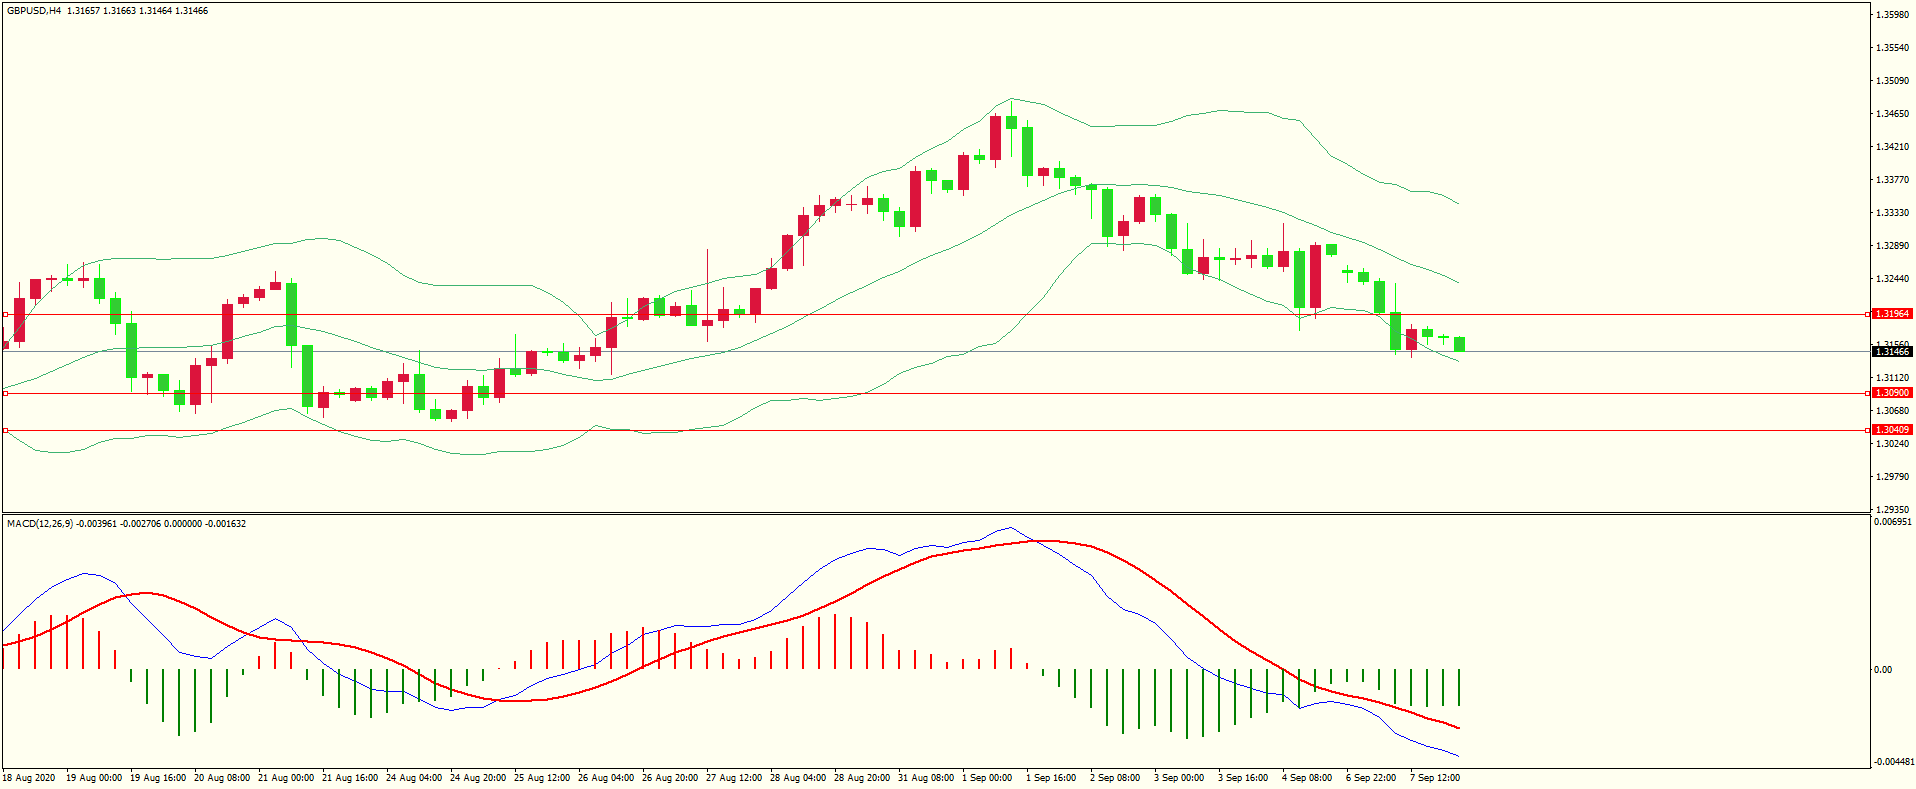This screenshot has height=789, width=1916.
Task: Click the 1.30680 price scale value
Action: tap(1892, 411)
